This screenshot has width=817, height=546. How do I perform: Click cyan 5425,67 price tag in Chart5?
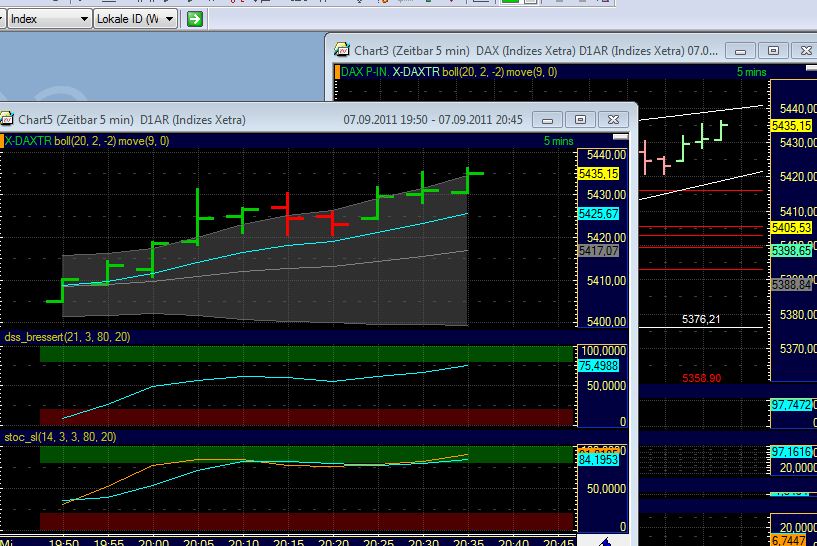[x=598, y=214]
